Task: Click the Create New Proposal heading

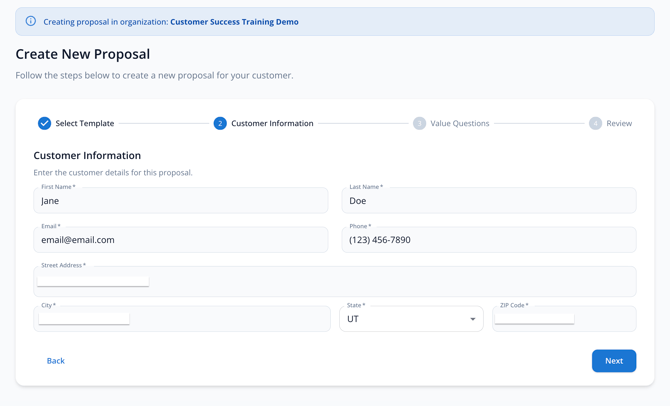Action: 82,54
